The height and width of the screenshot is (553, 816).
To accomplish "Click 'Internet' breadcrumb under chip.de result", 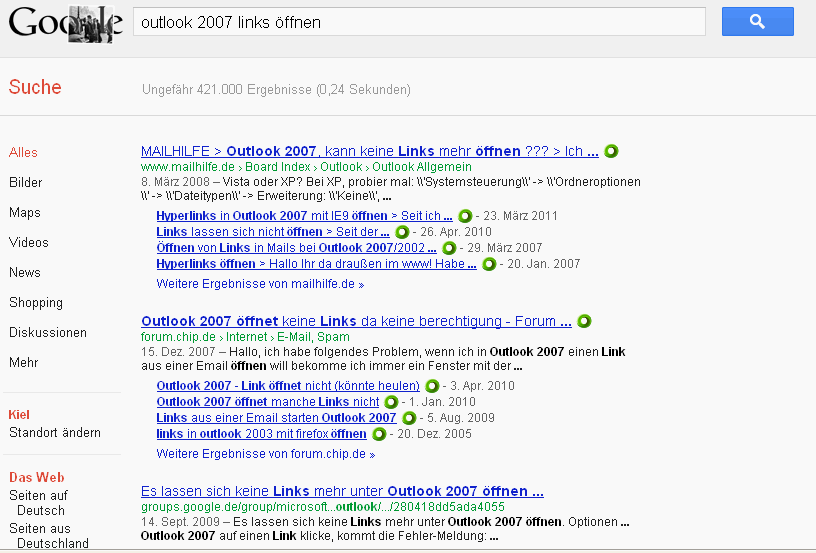I will [246, 337].
